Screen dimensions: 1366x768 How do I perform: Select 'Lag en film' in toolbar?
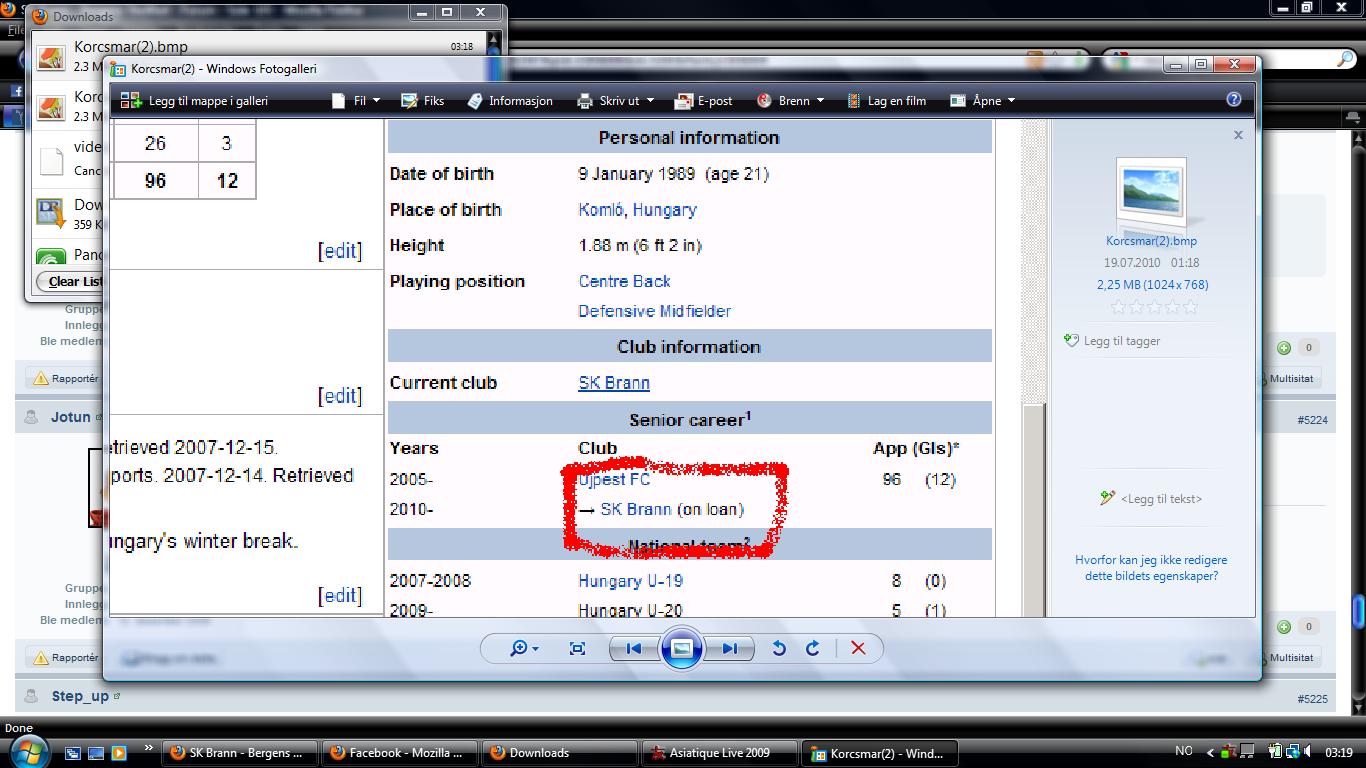click(886, 100)
